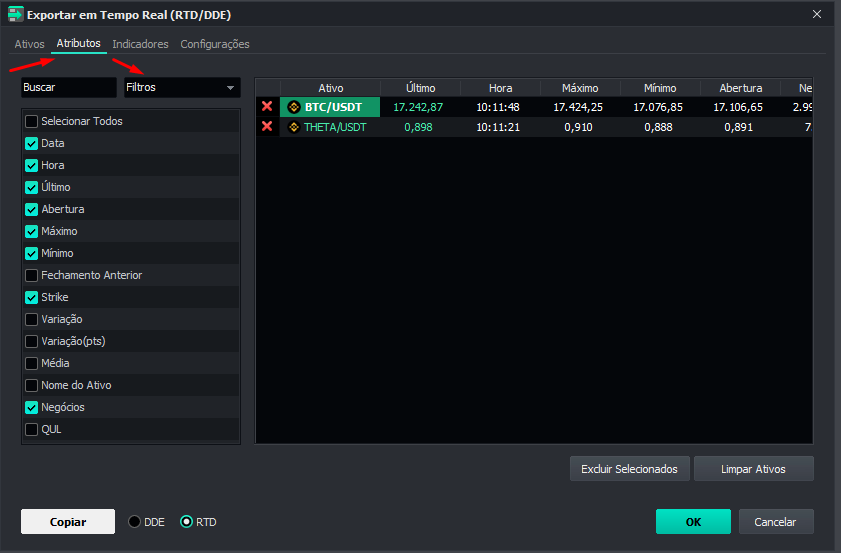Select the DDE radio option
841x553 pixels.
[x=136, y=522]
